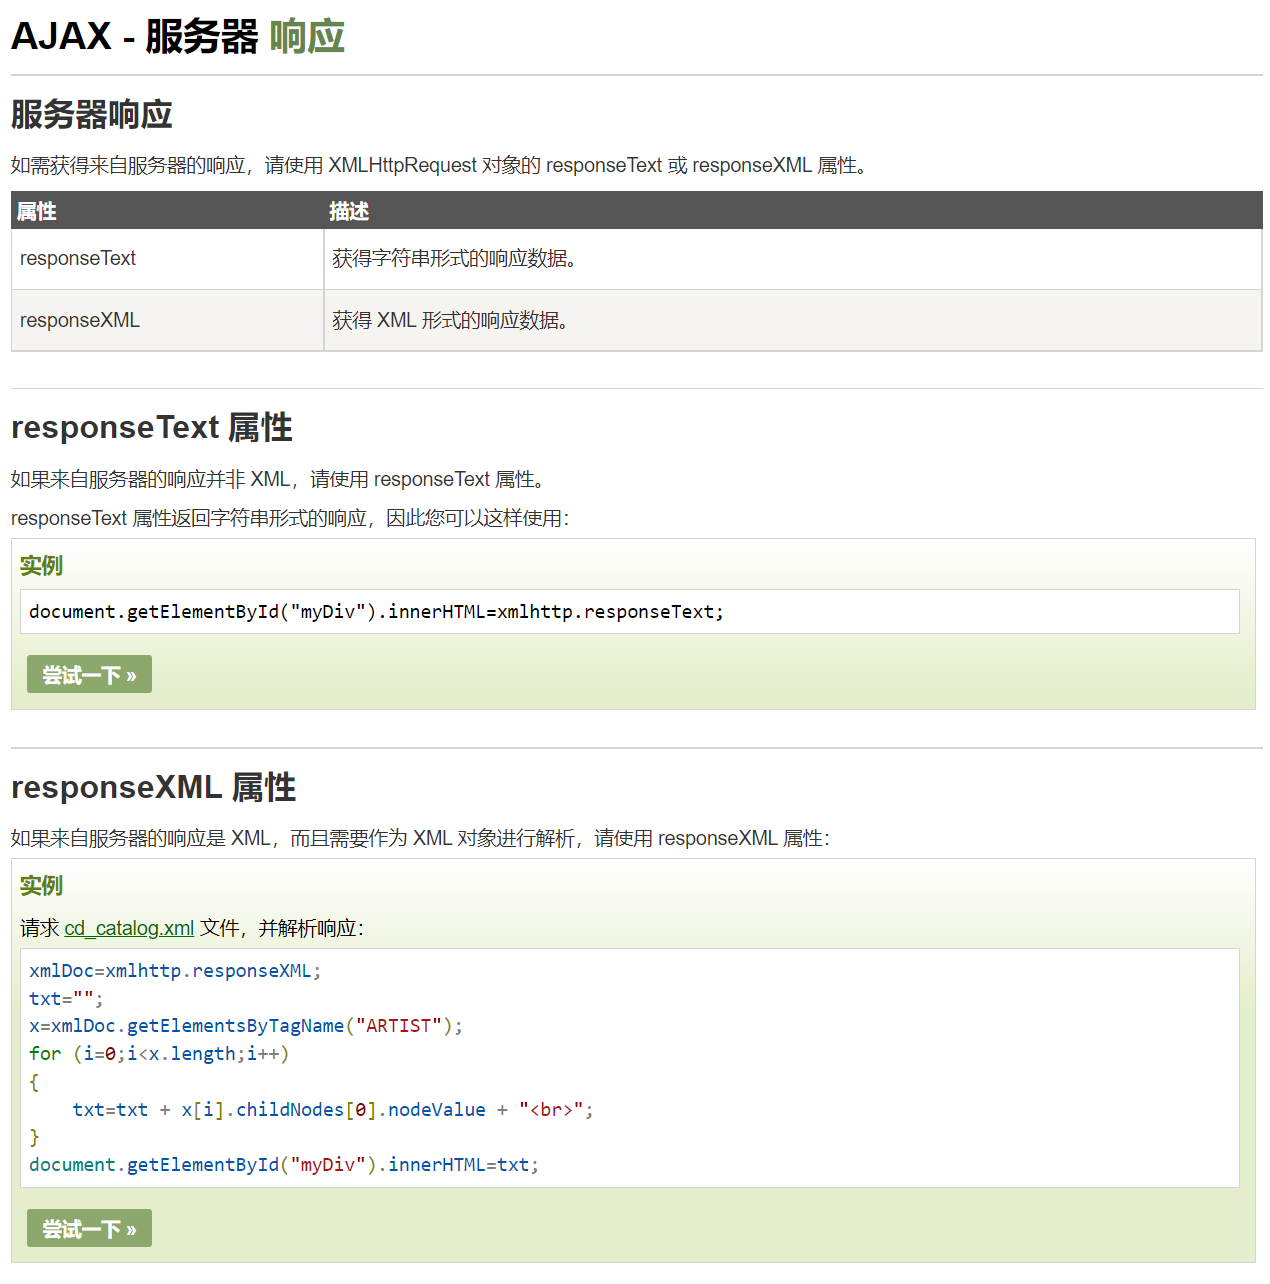Click the 服务器响应 section heading
This screenshot has width=1270, height=1284.
[x=92, y=114]
